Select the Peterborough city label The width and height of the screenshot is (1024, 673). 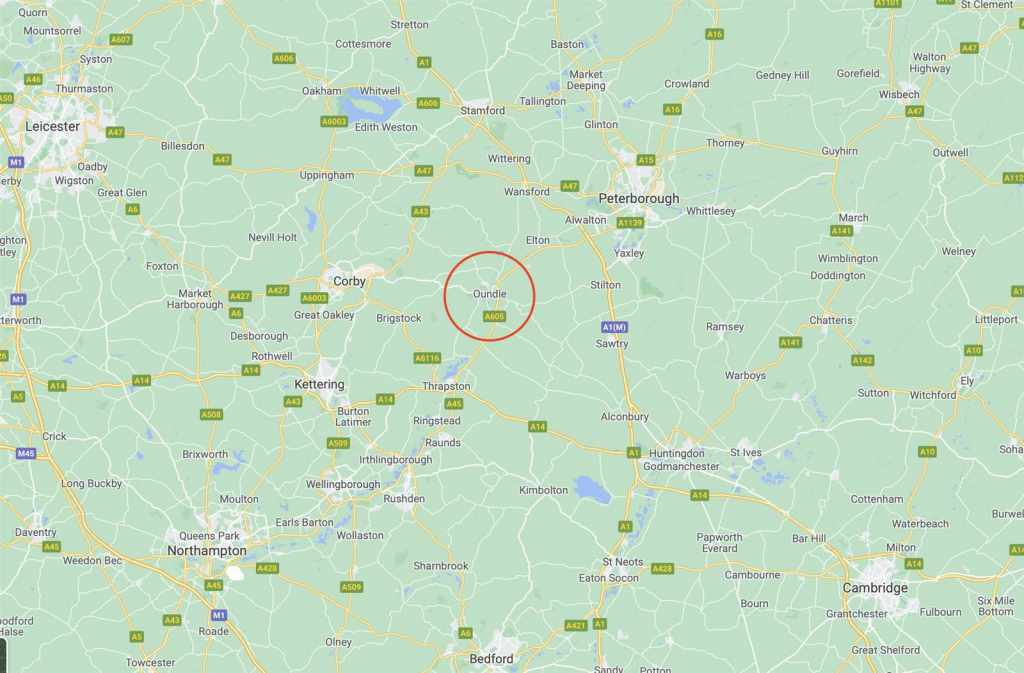tap(639, 198)
